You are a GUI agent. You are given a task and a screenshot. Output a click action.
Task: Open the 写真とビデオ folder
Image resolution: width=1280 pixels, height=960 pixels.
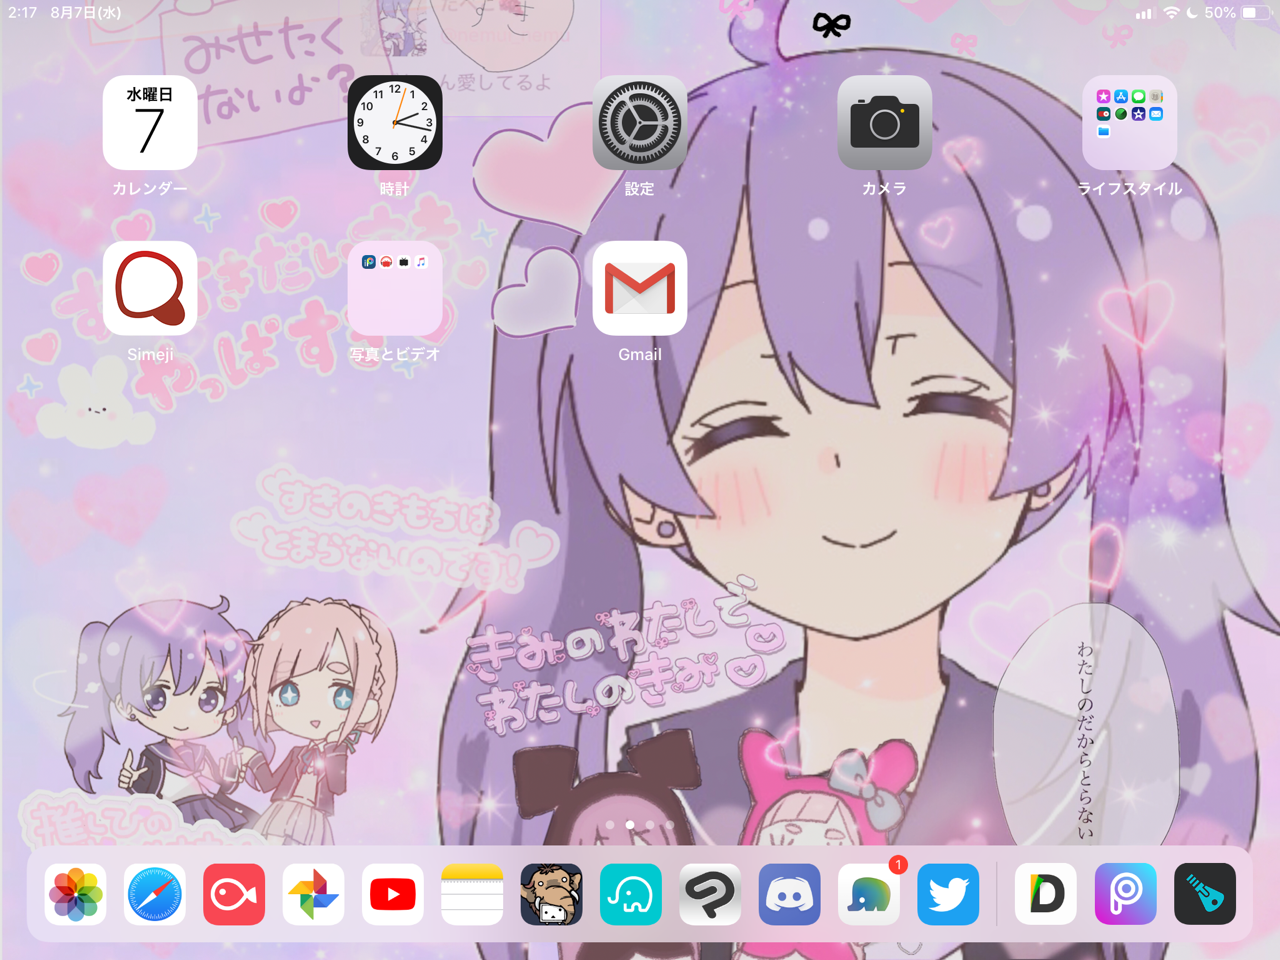coord(395,288)
